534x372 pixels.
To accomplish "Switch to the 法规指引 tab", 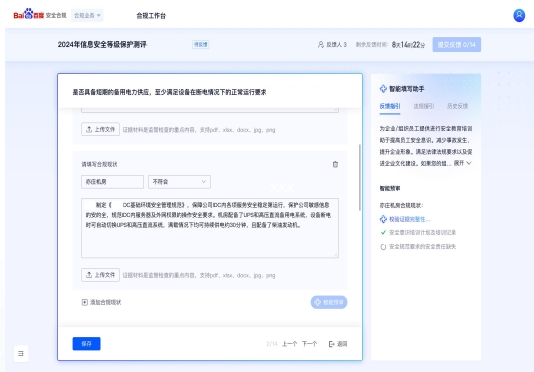I will [424, 106].
